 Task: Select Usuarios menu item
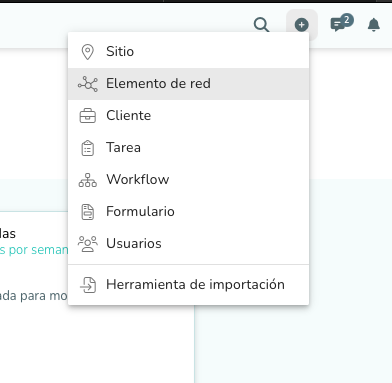pos(188,244)
